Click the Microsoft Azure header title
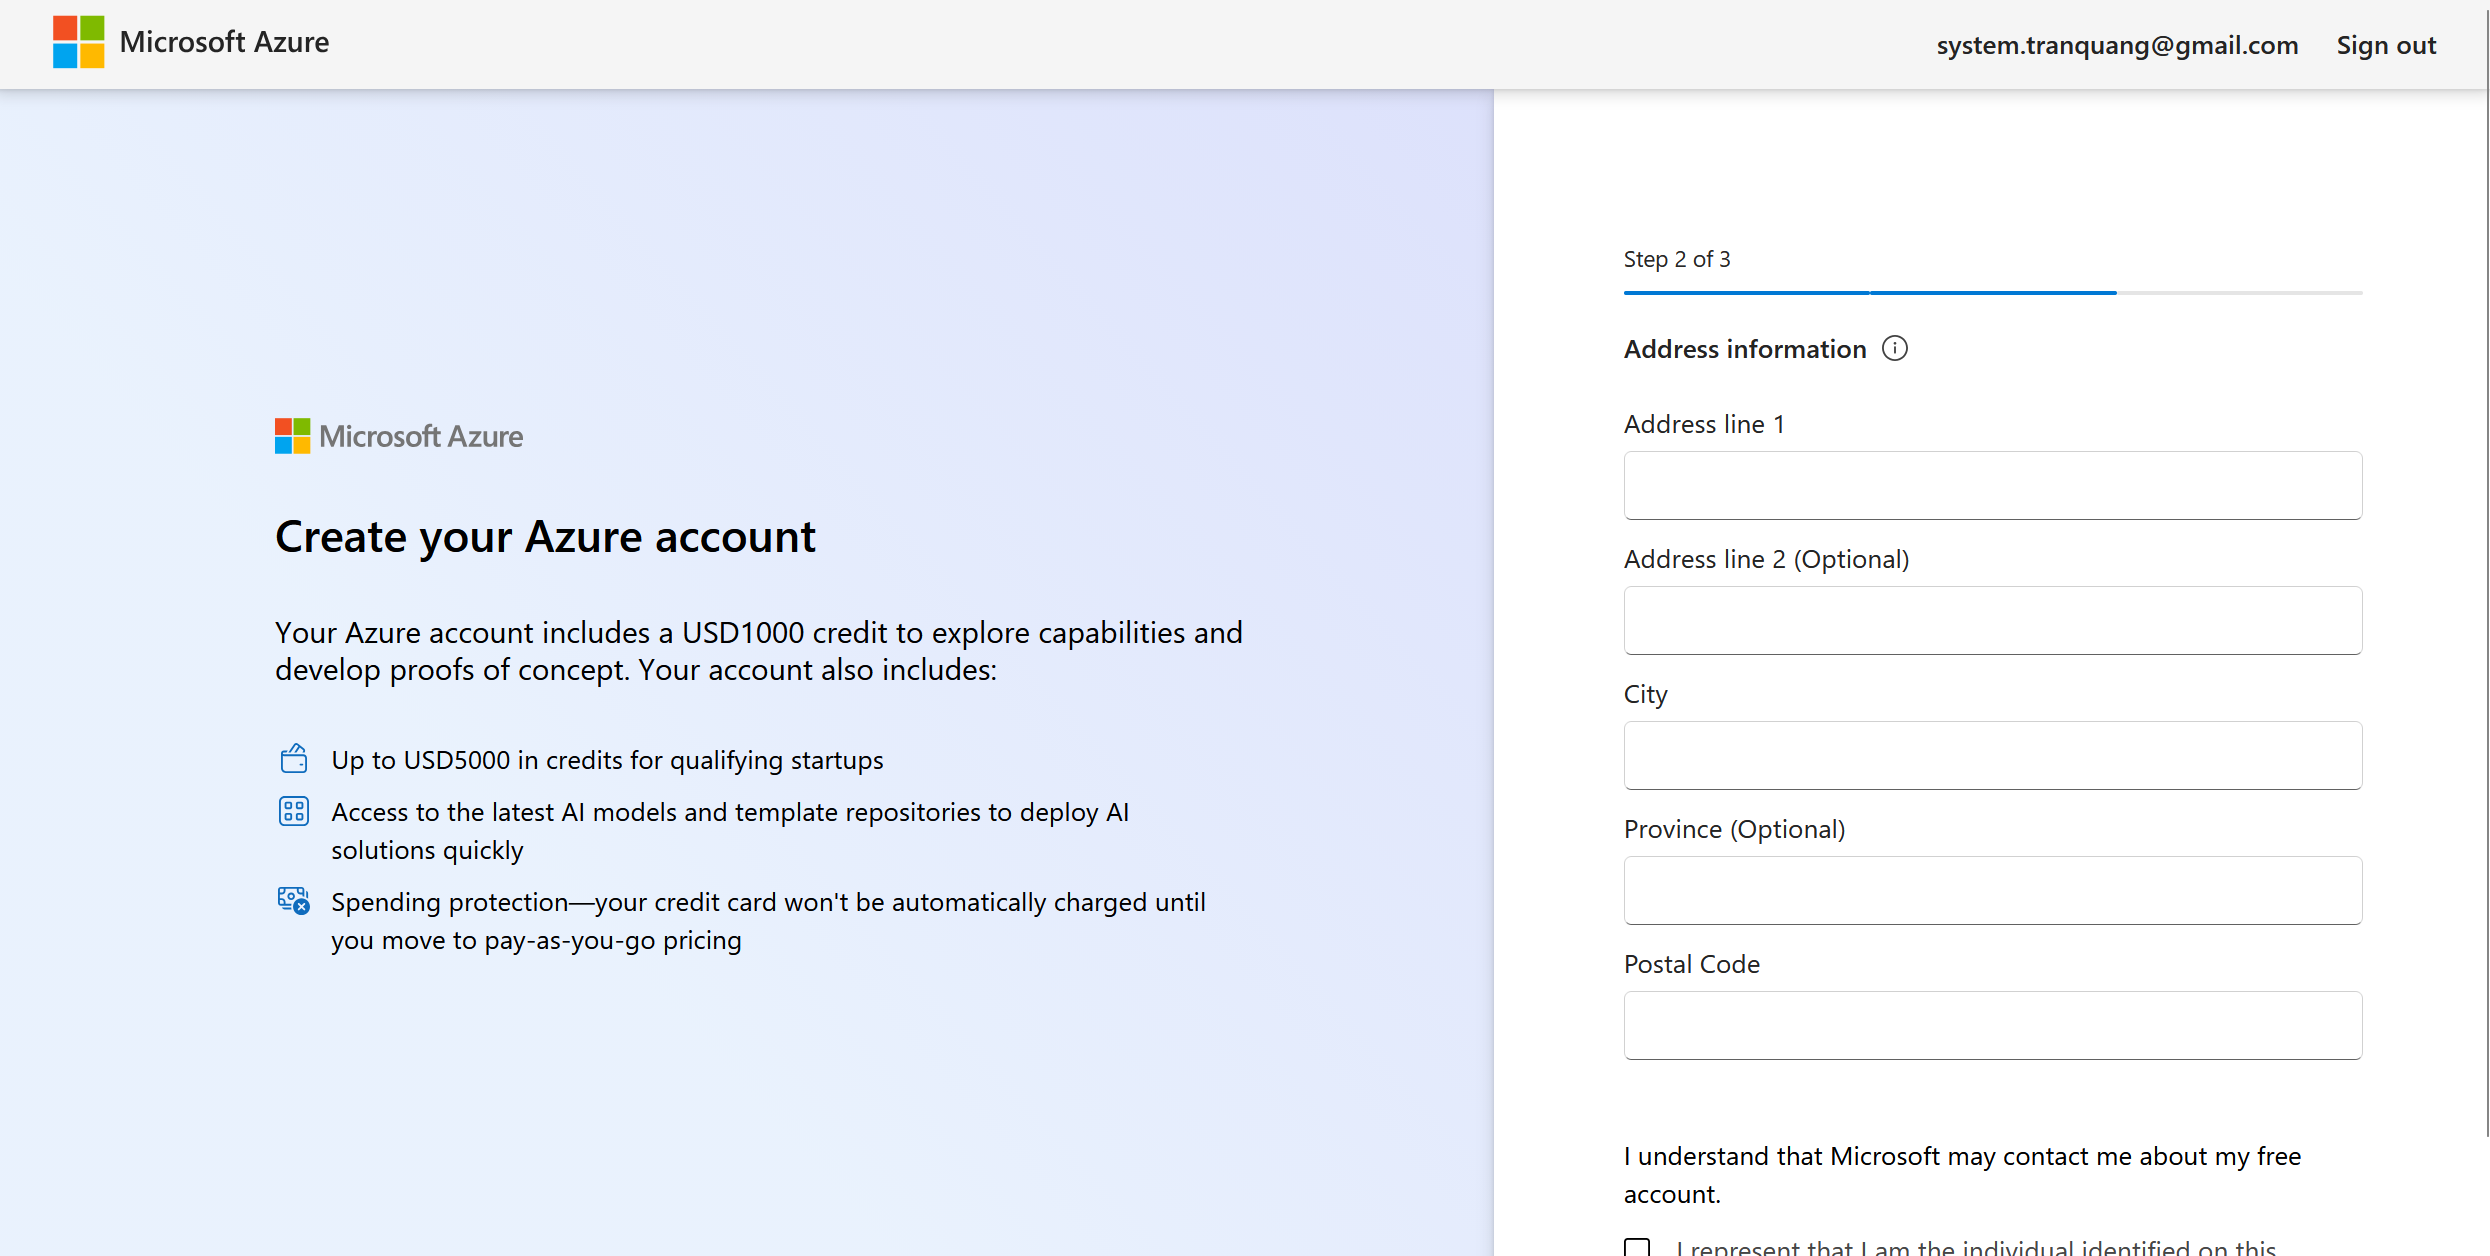 (224, 42)
